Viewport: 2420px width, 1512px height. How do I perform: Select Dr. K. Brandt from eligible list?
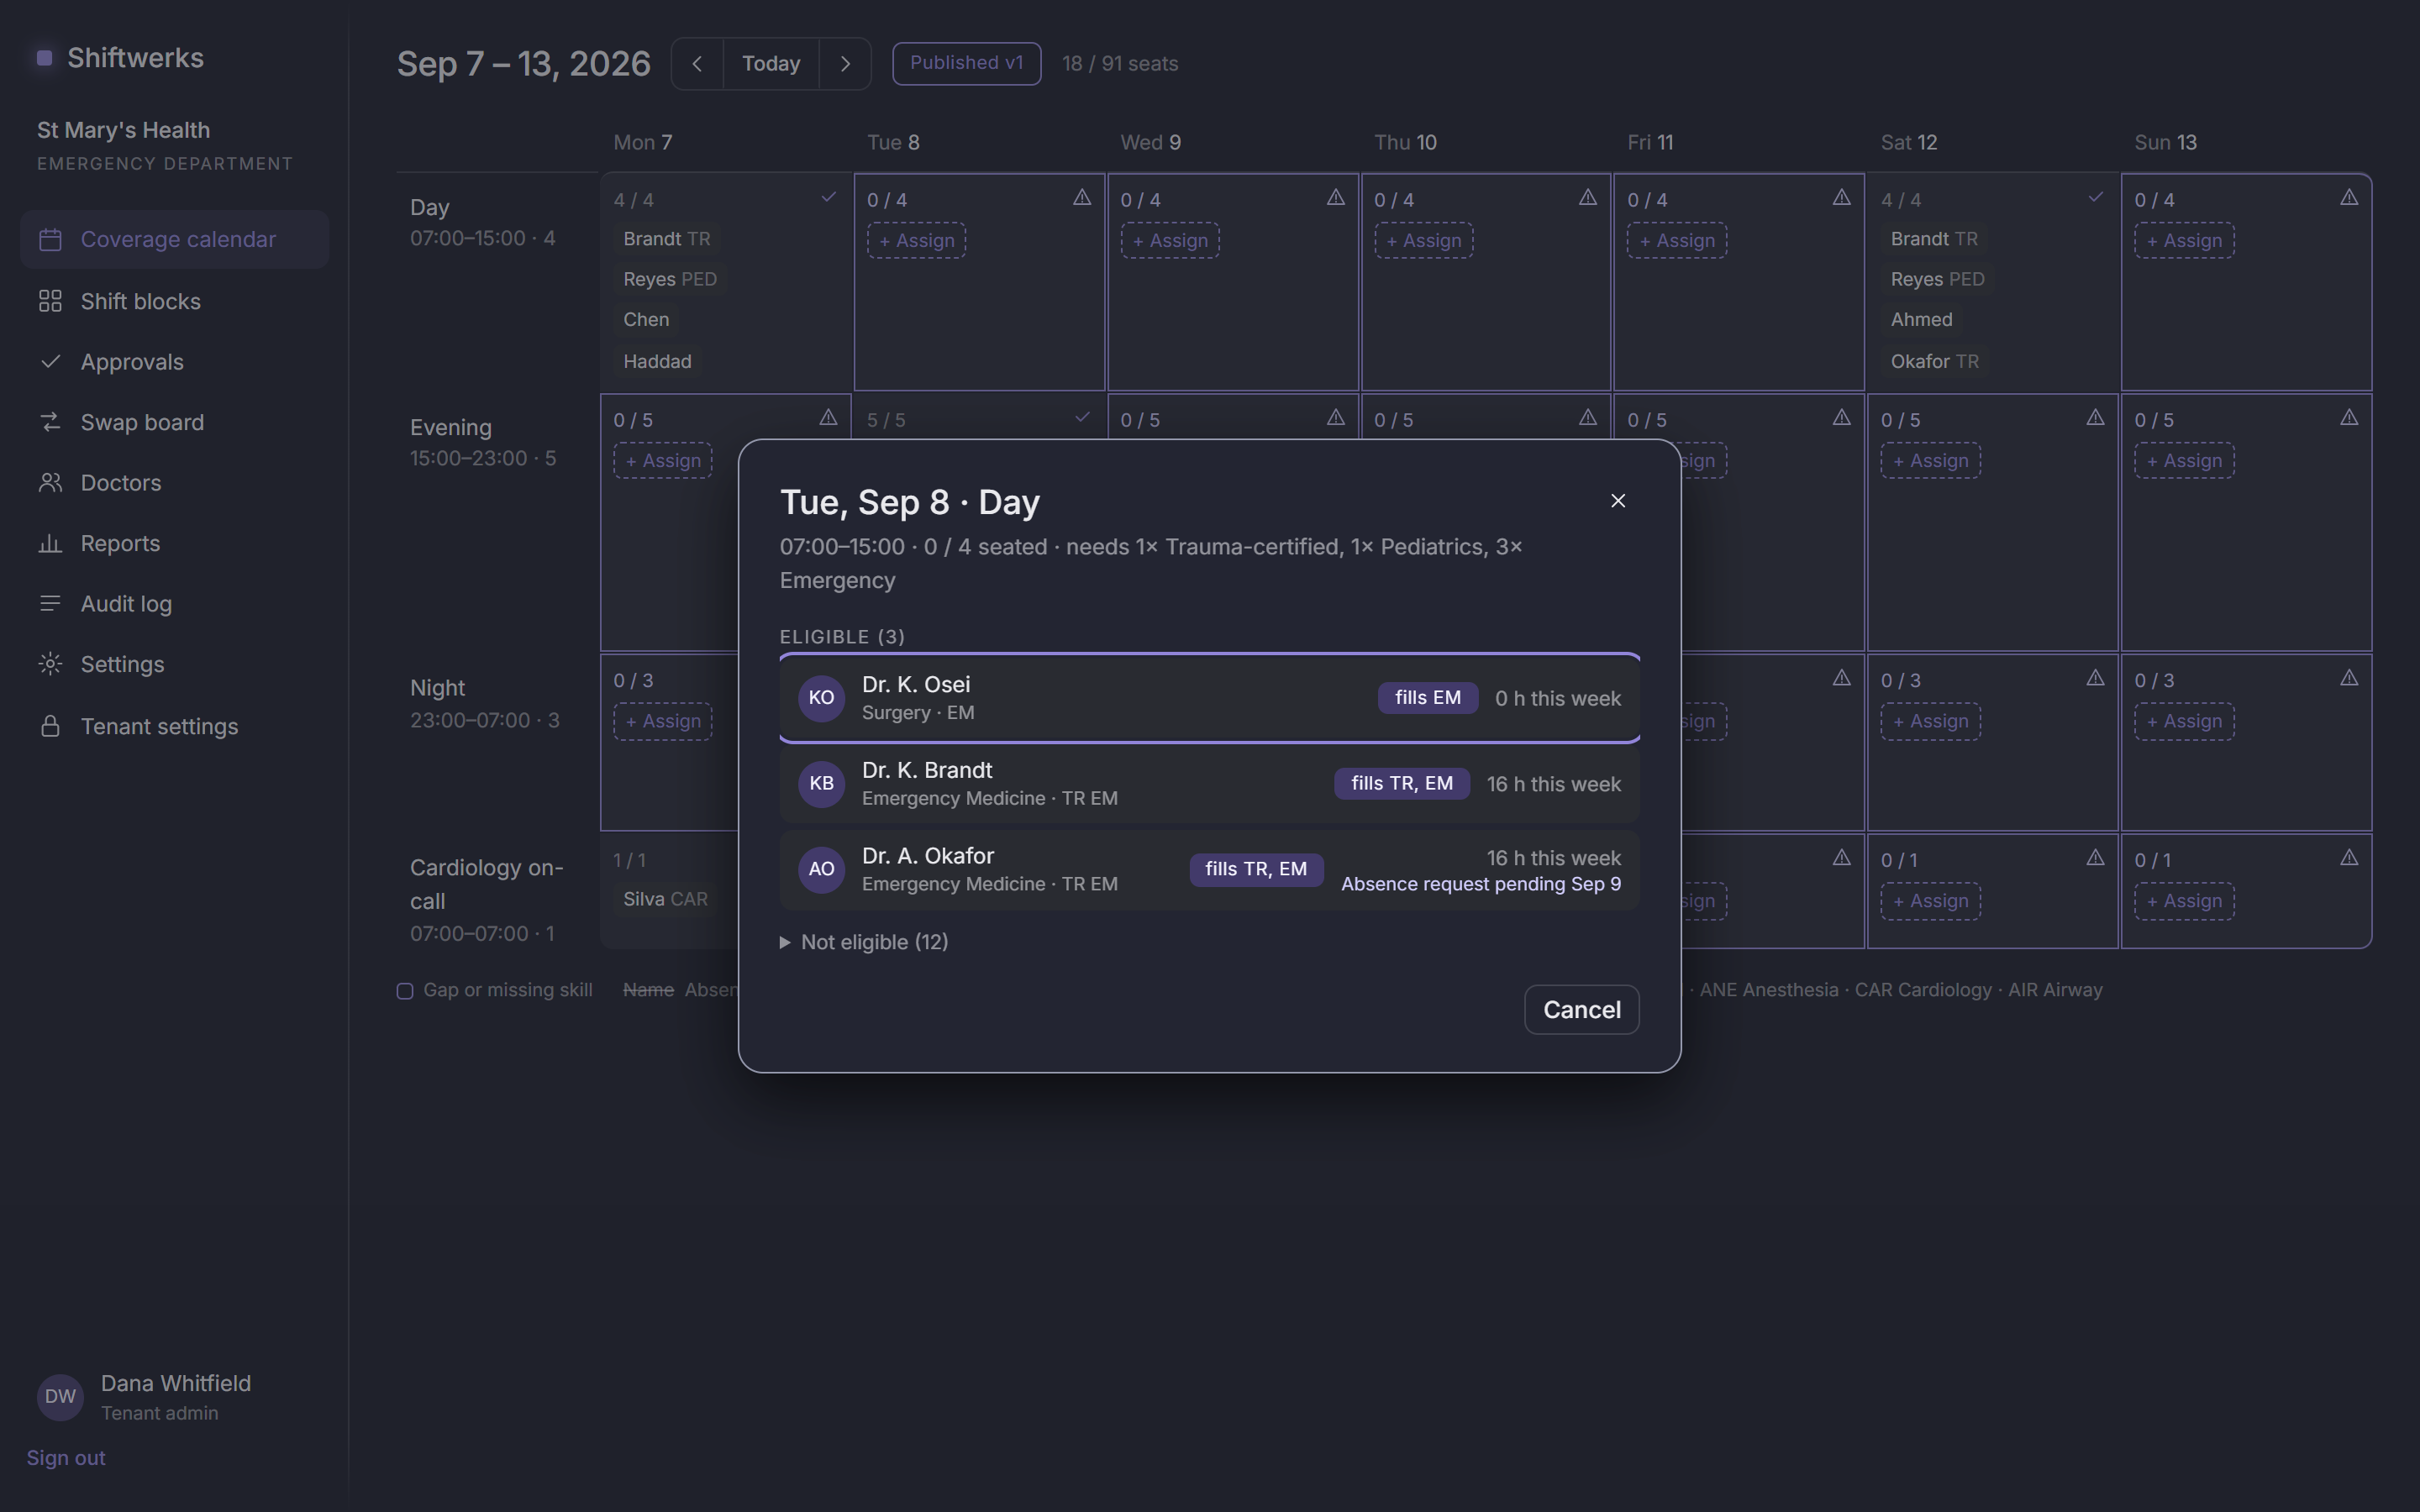(x=1209, y=784)
